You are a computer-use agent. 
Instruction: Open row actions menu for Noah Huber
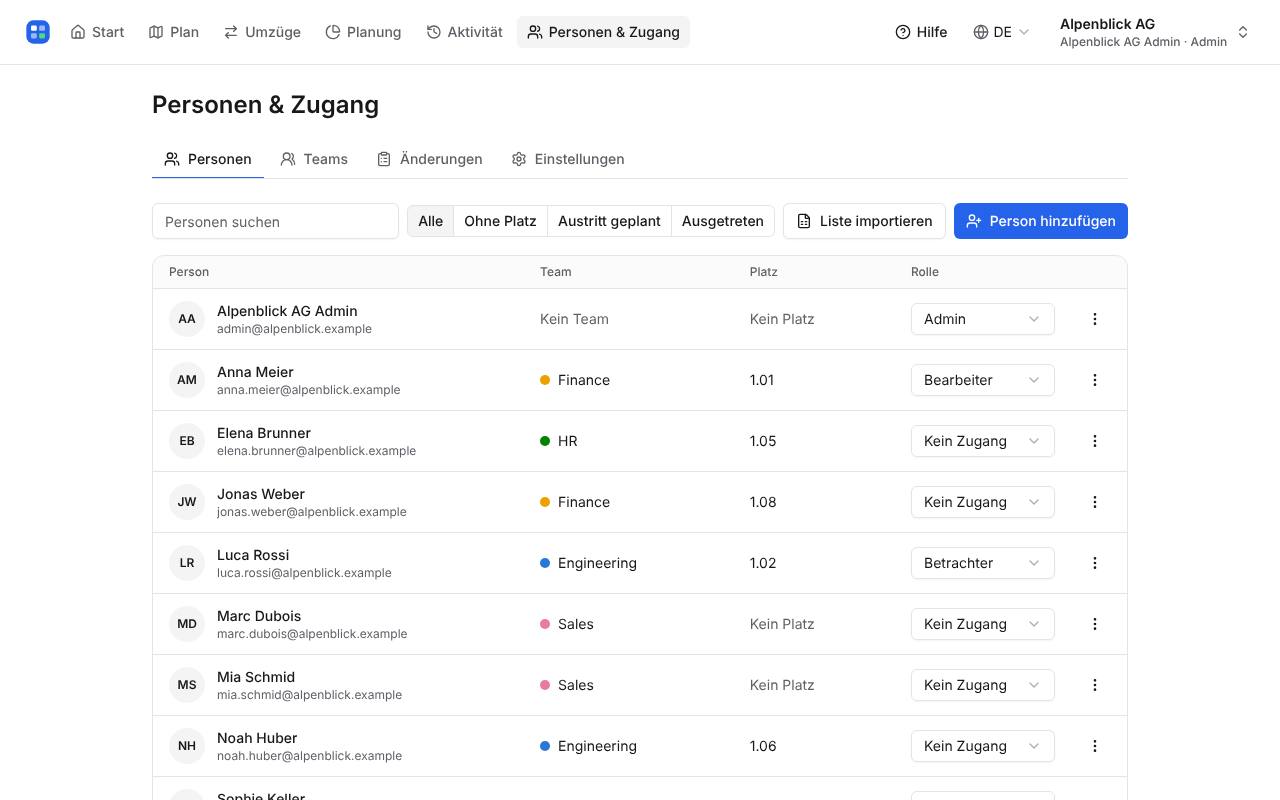[1095, 746]
